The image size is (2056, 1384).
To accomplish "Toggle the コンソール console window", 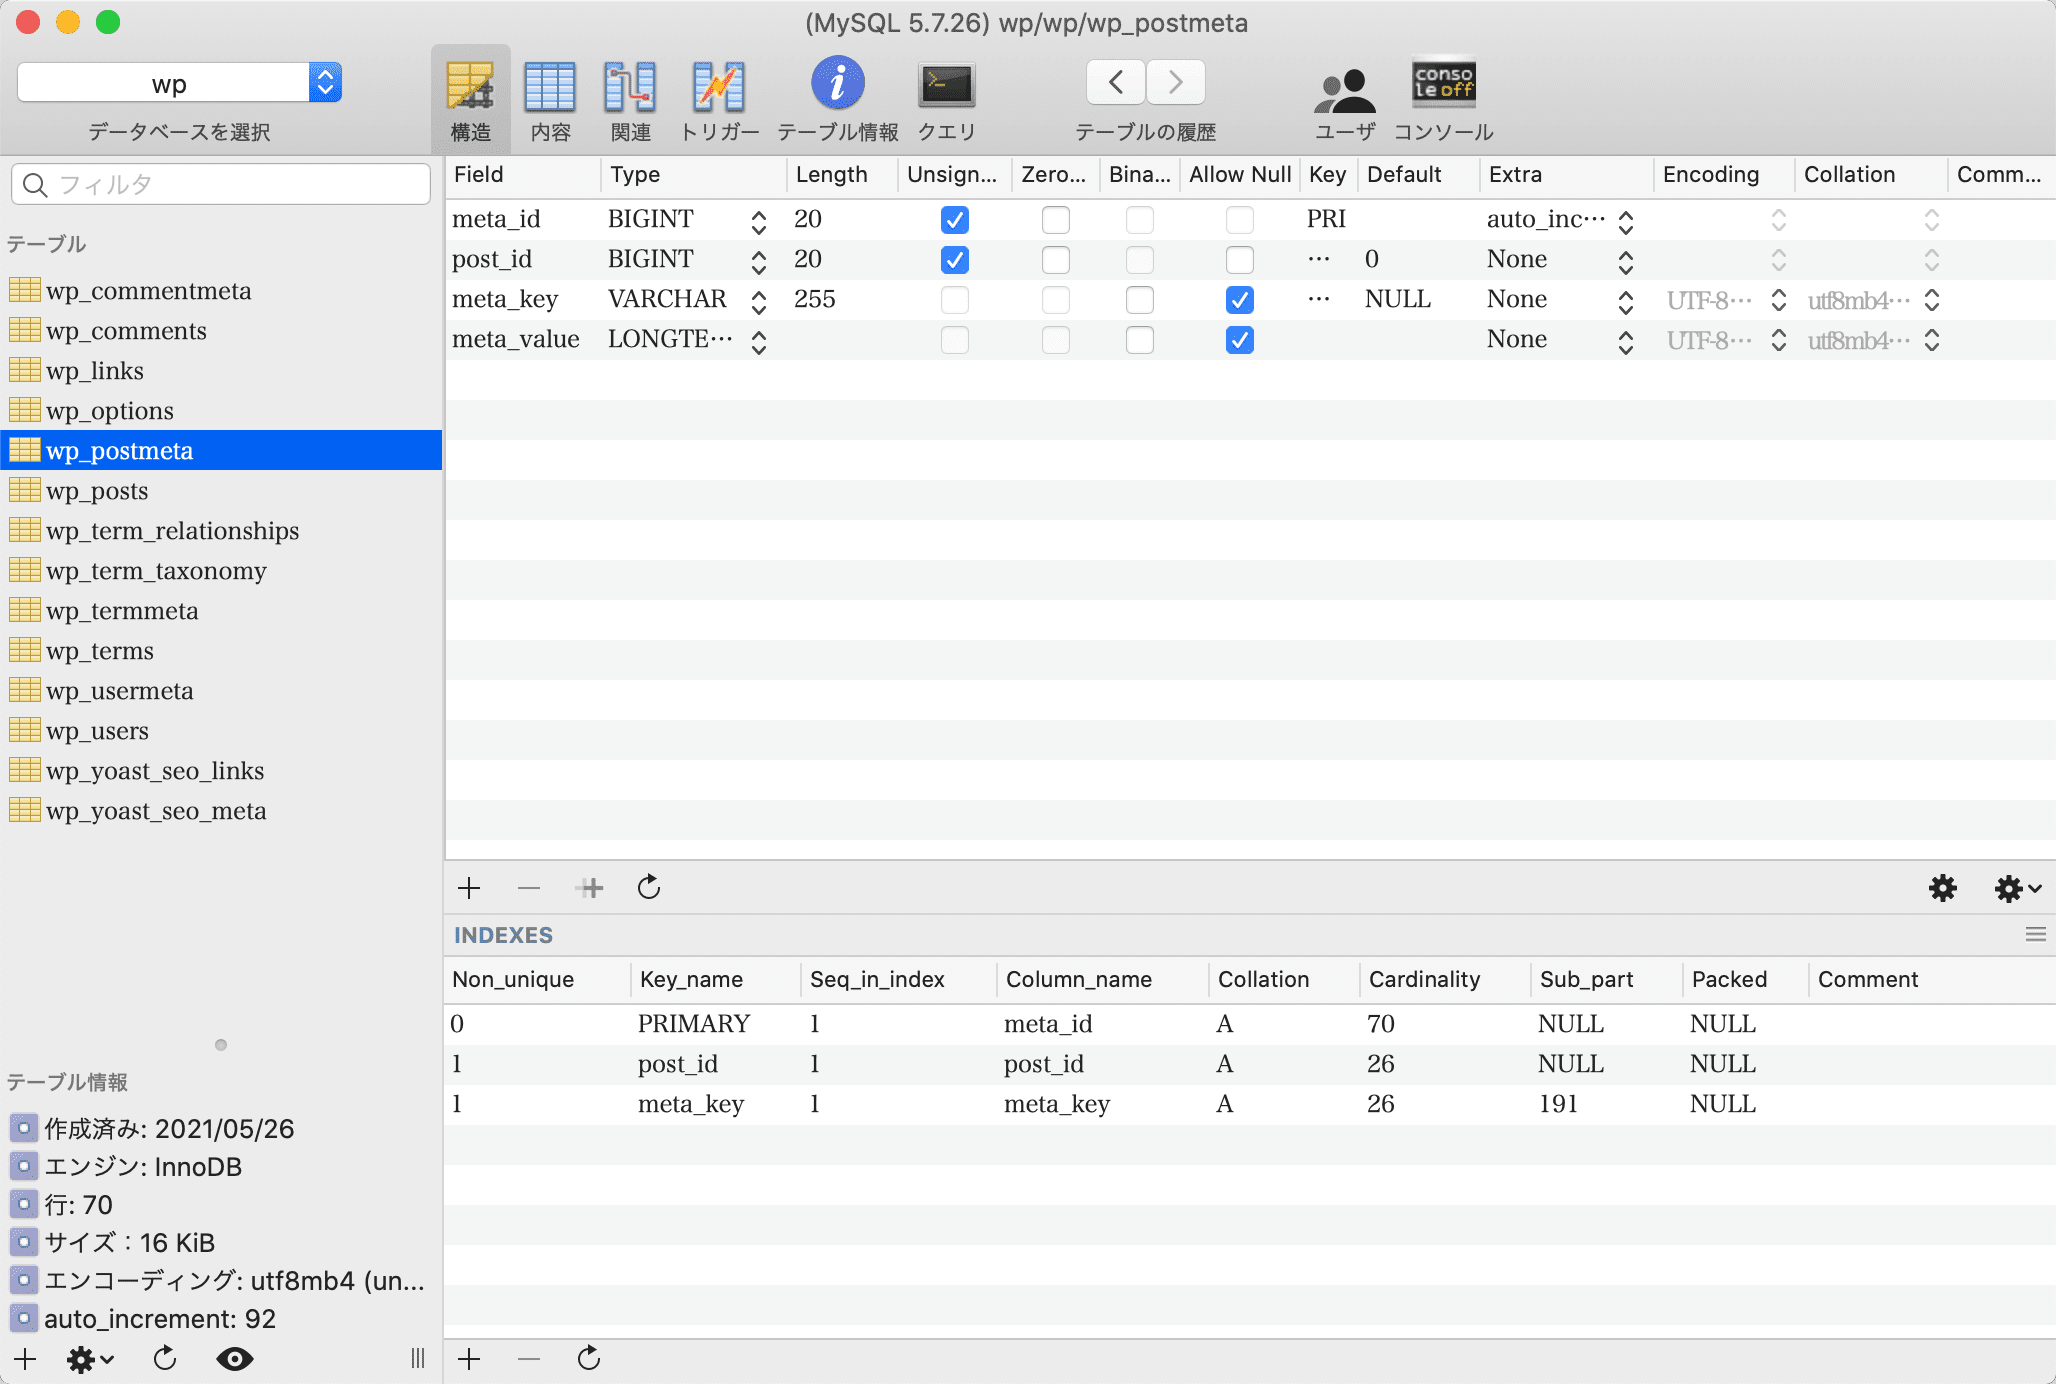I will 1443,84.
